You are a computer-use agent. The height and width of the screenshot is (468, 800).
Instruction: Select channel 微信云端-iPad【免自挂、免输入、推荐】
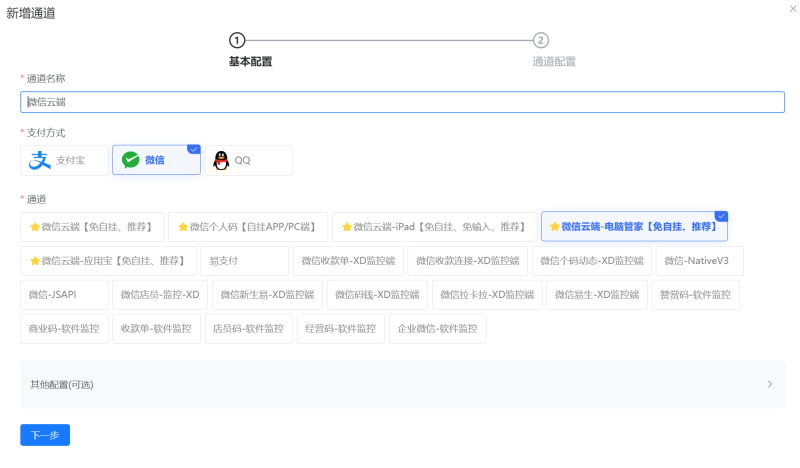pyautogui.click(x=435, y=227)
